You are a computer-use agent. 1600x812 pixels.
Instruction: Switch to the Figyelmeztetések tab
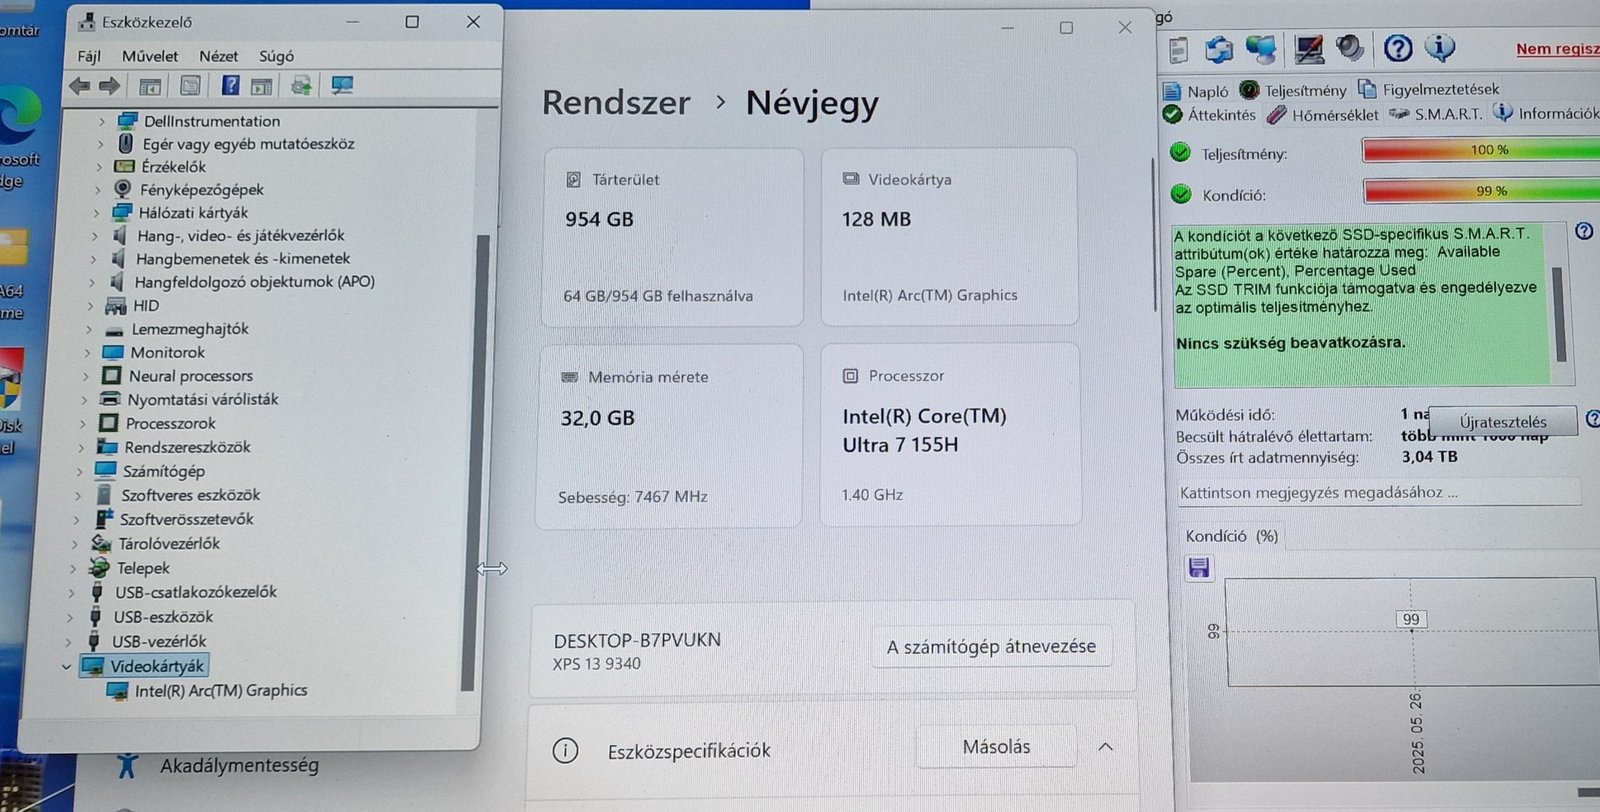[1428, 89]
